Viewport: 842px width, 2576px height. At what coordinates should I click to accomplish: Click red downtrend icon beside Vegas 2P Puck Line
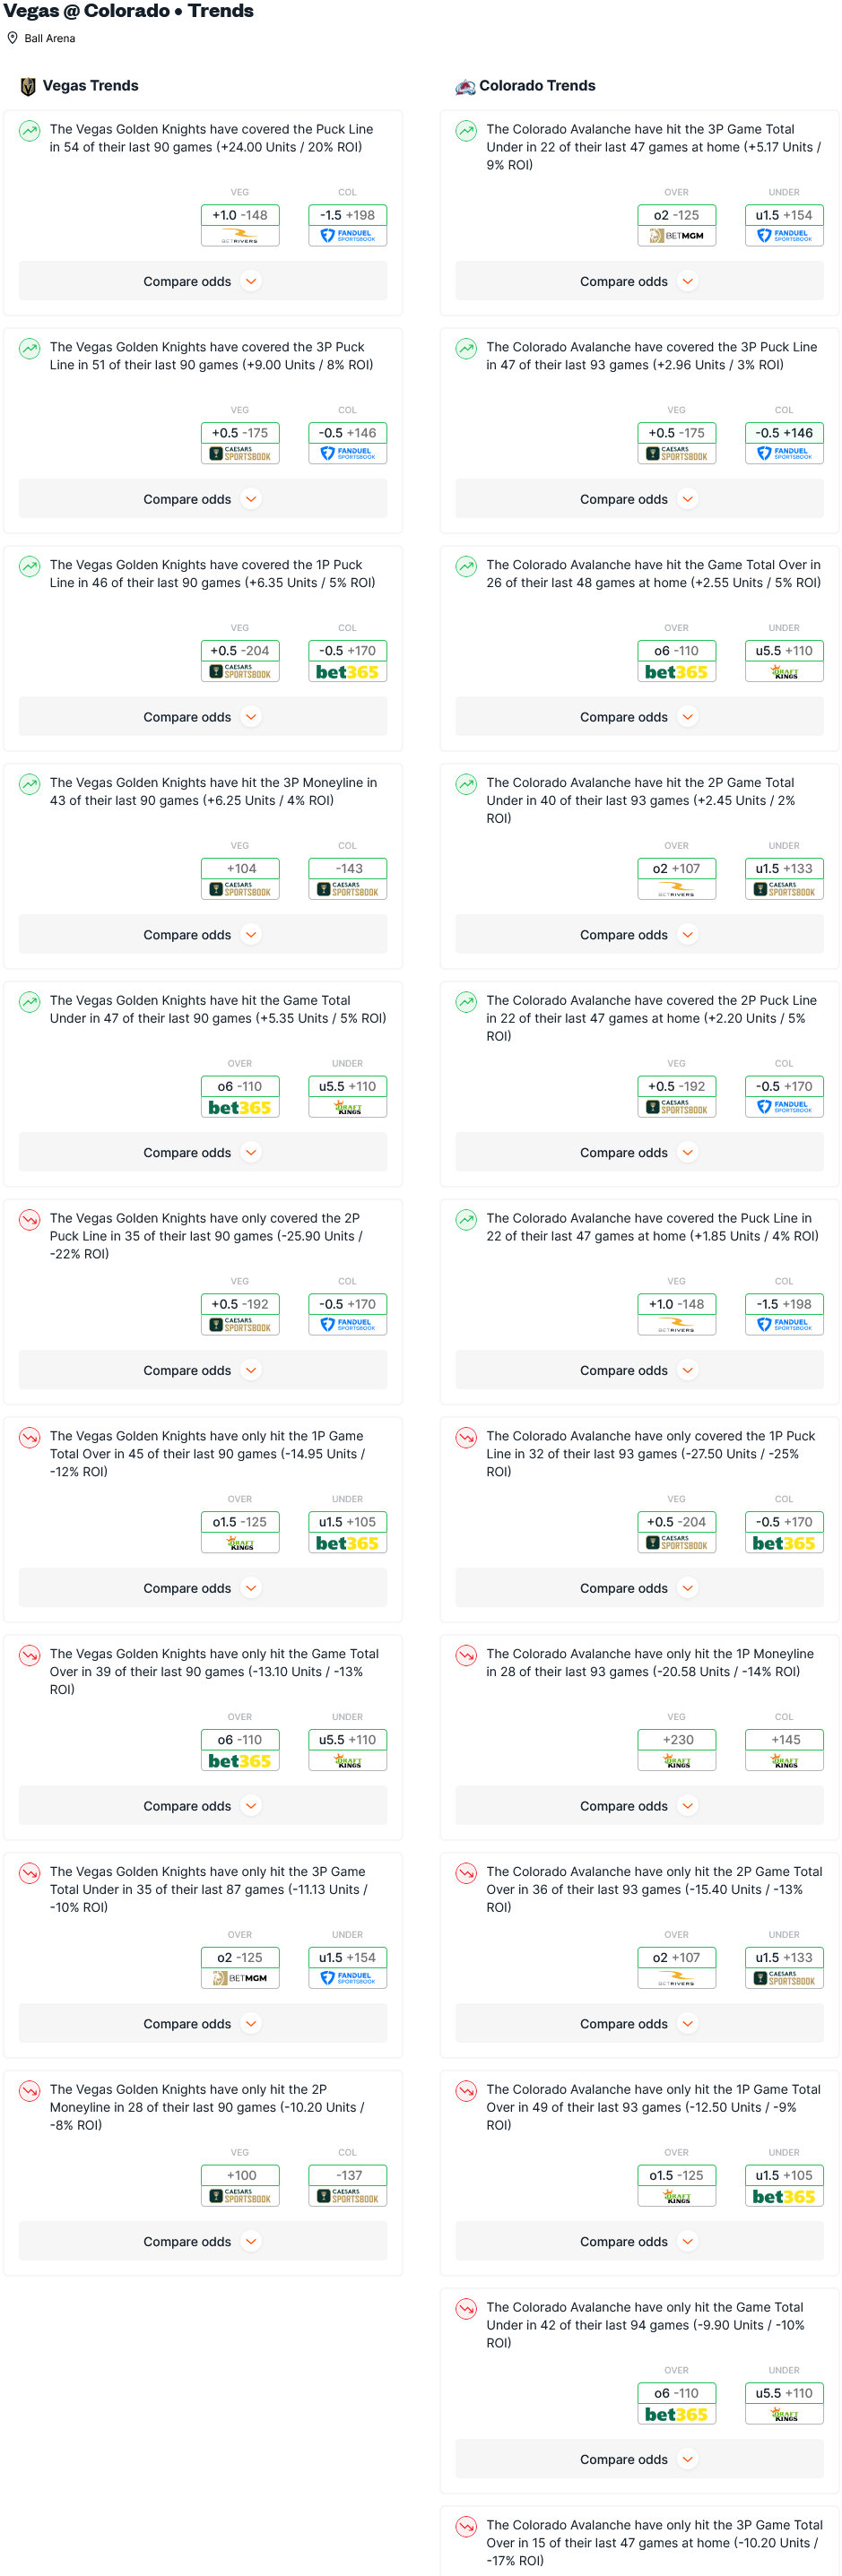coord(30,1219)
